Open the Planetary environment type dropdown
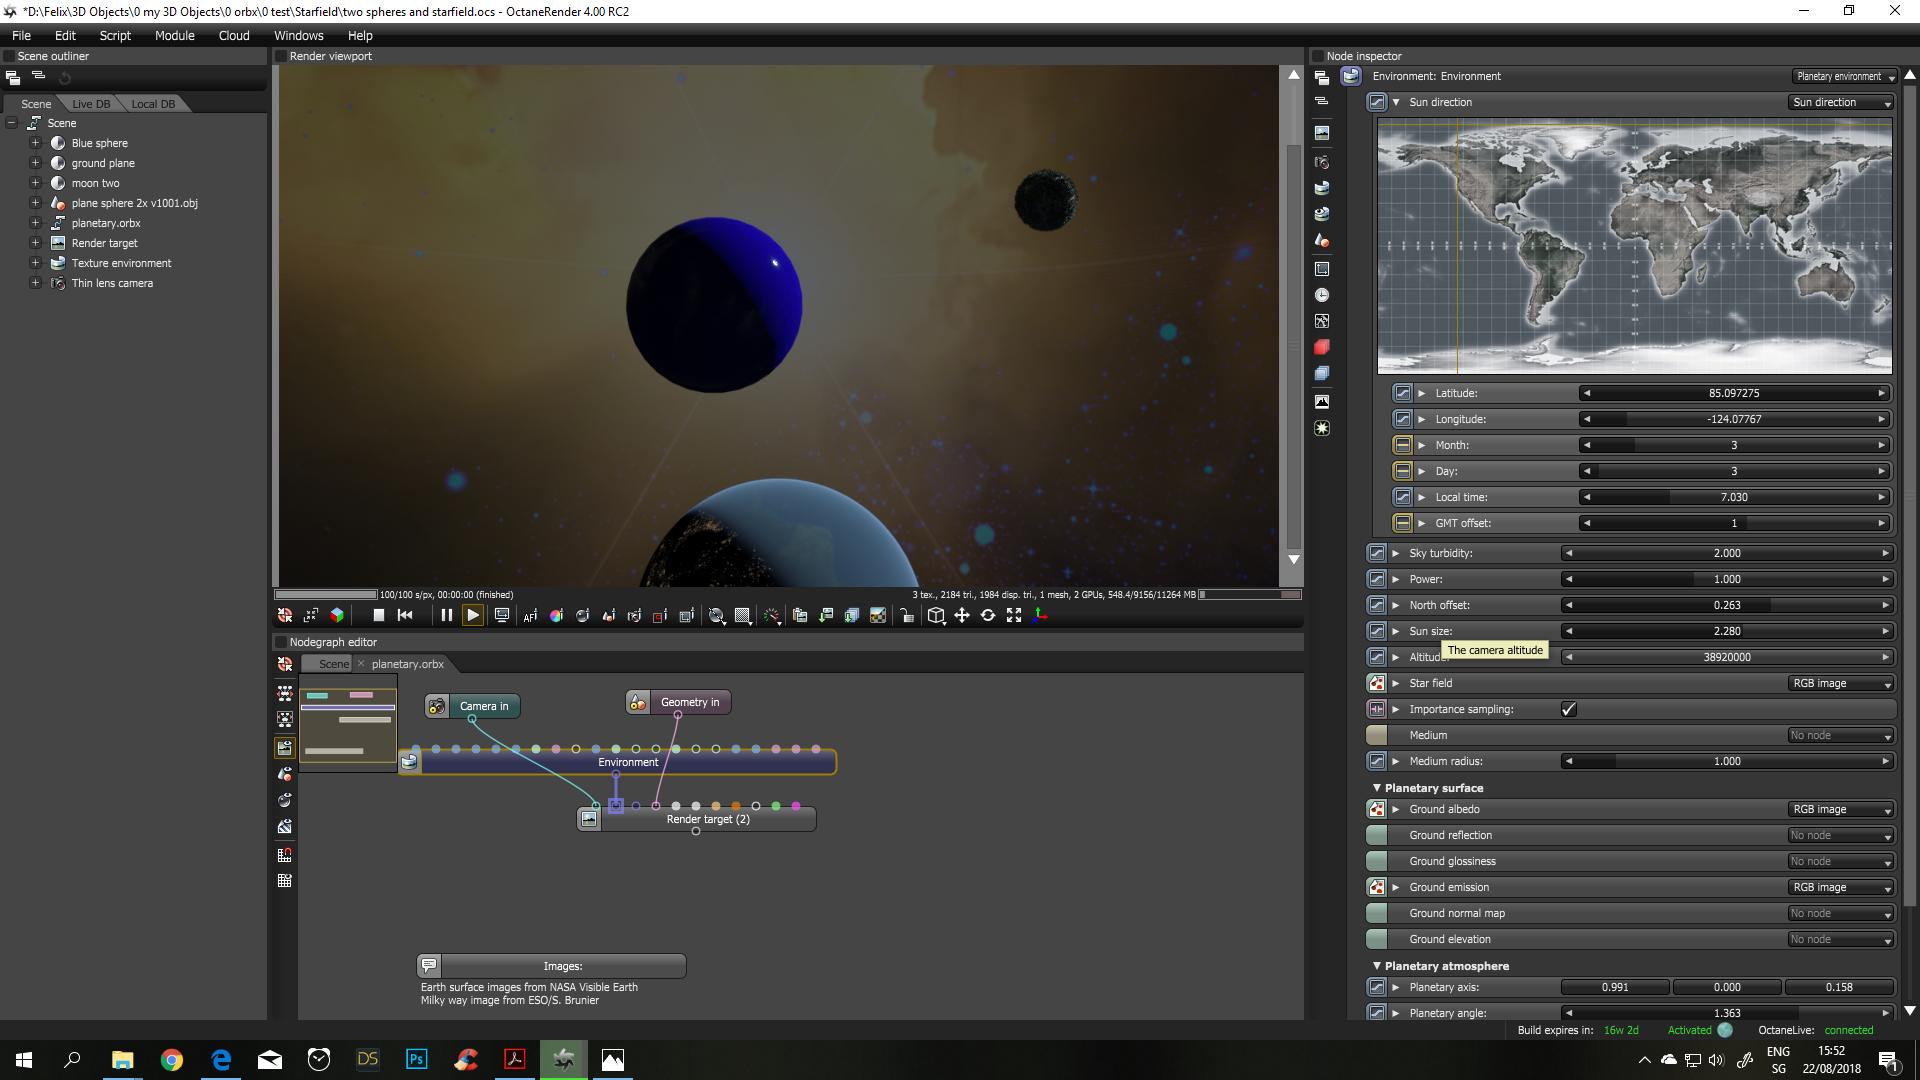Image resolution: width=1920 pixels, height=1080 pixels. tap(1844, 77)
